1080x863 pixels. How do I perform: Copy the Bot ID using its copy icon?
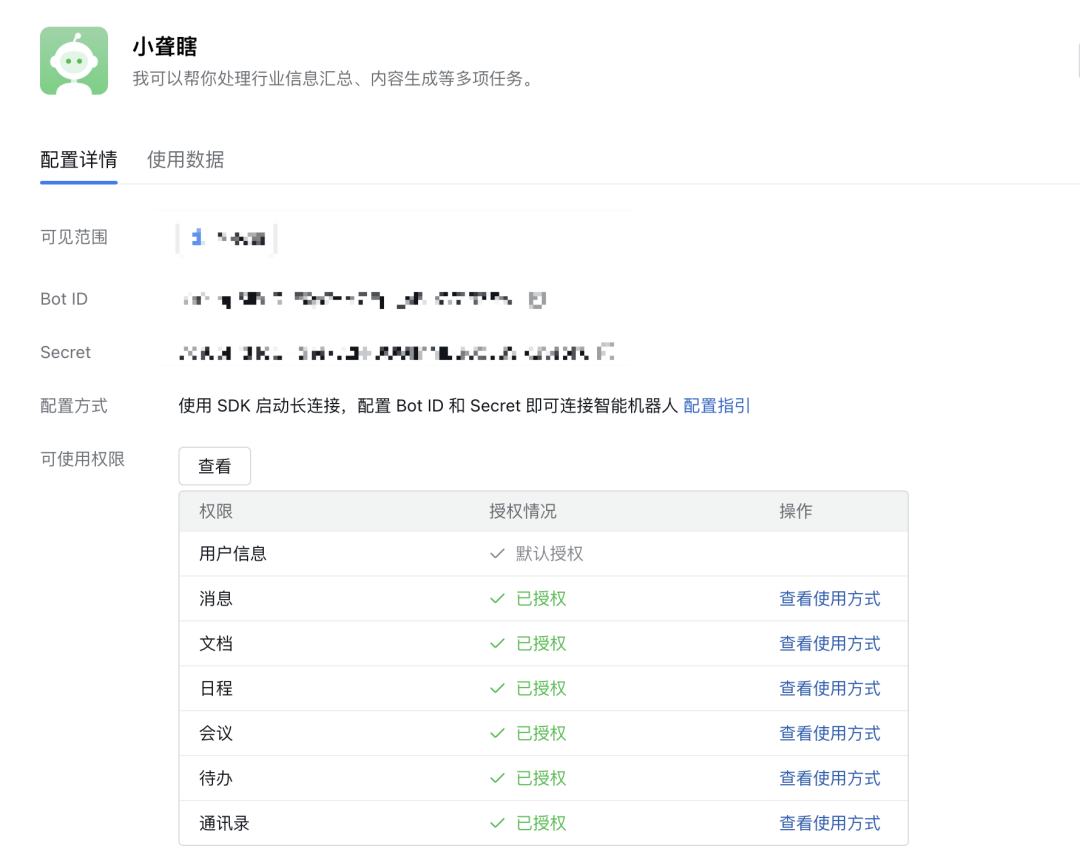(538, 298)
